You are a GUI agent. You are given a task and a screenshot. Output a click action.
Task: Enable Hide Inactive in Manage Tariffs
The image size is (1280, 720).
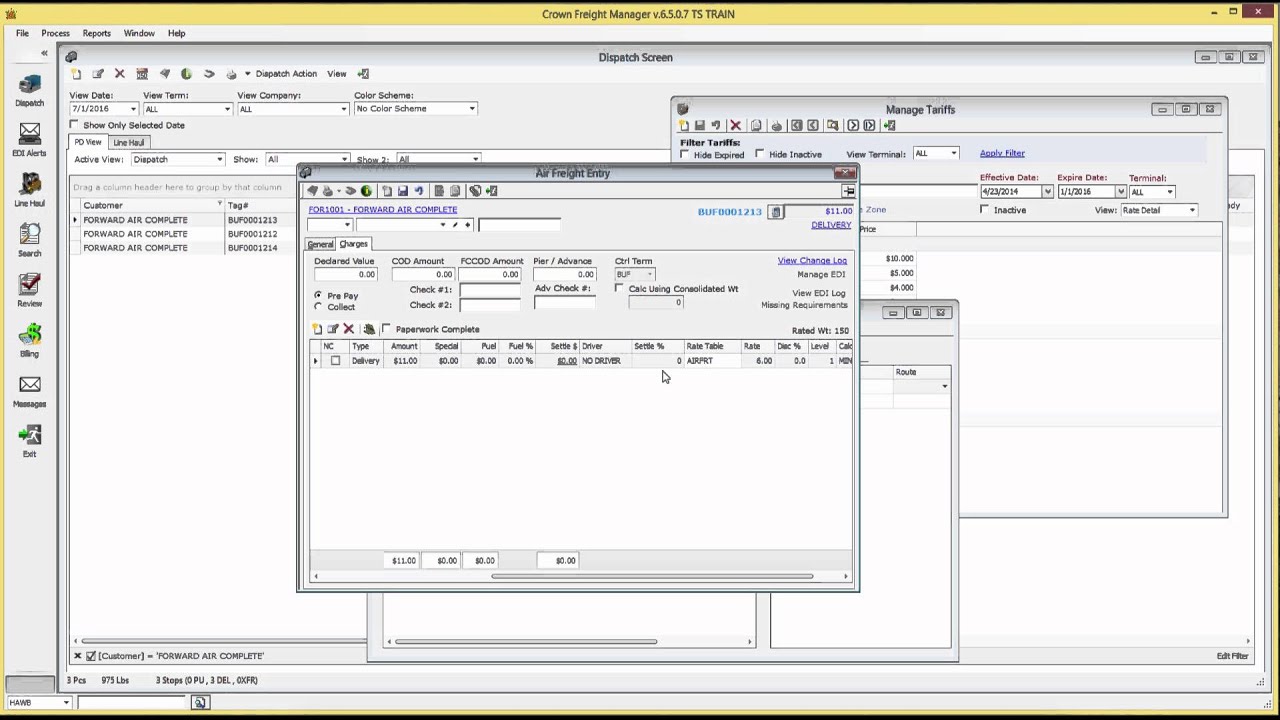click(759, 154)
